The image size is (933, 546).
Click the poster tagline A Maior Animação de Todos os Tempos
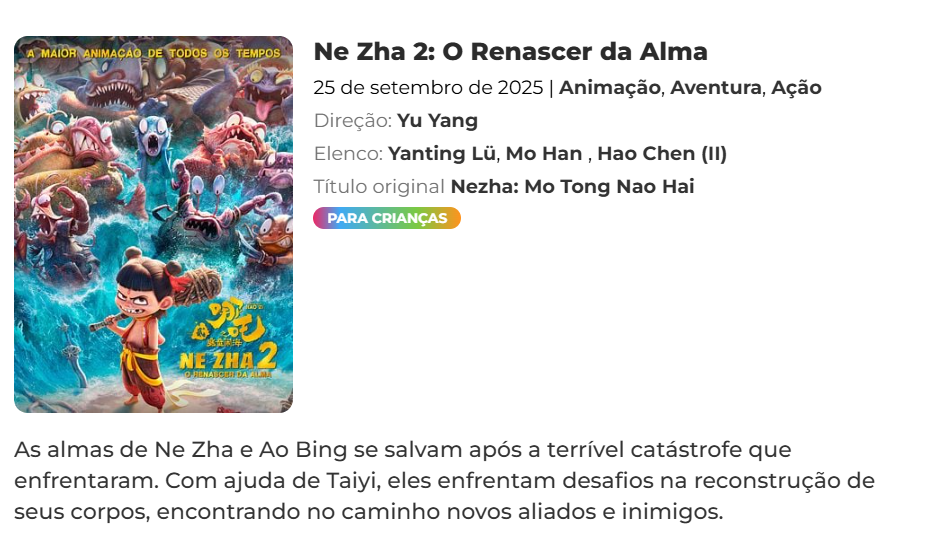coord(154,53)
